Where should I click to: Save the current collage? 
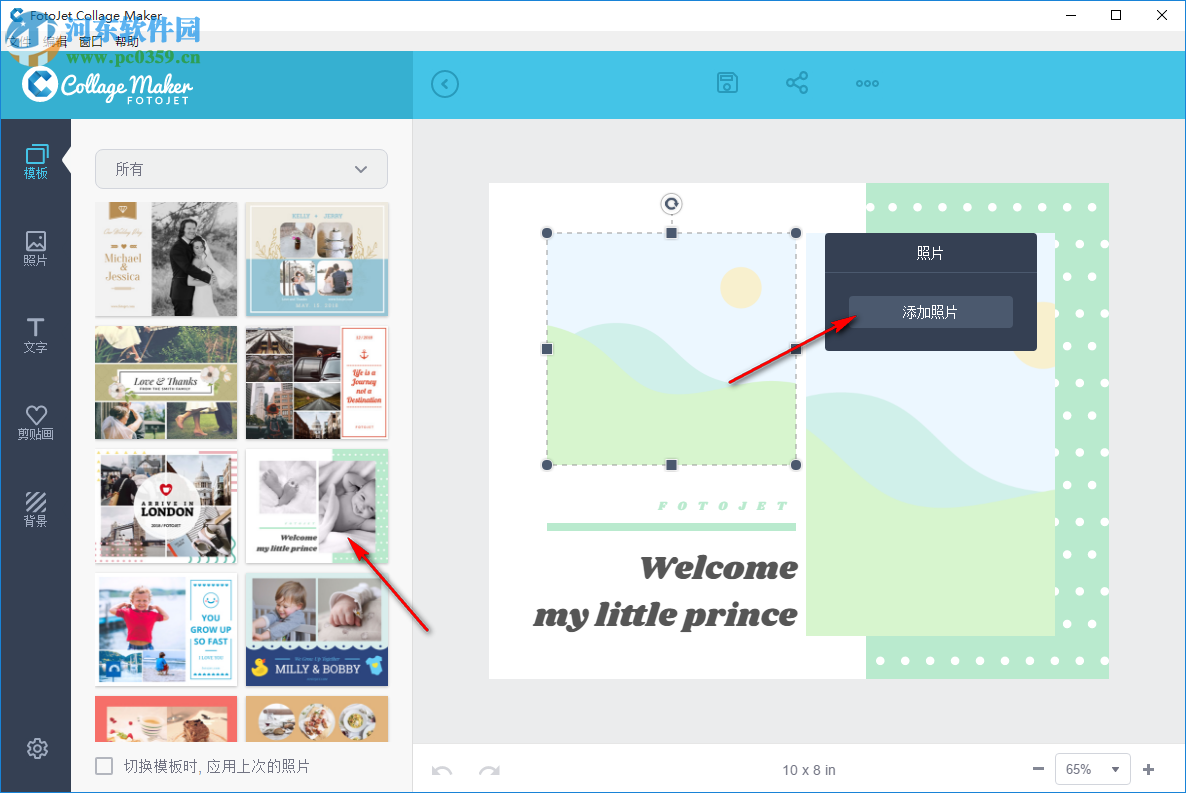(727, 83)
